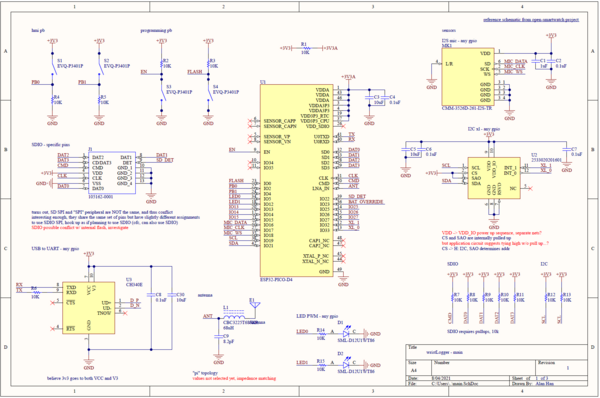Click the E1 antenna symbol

[255, 306]
